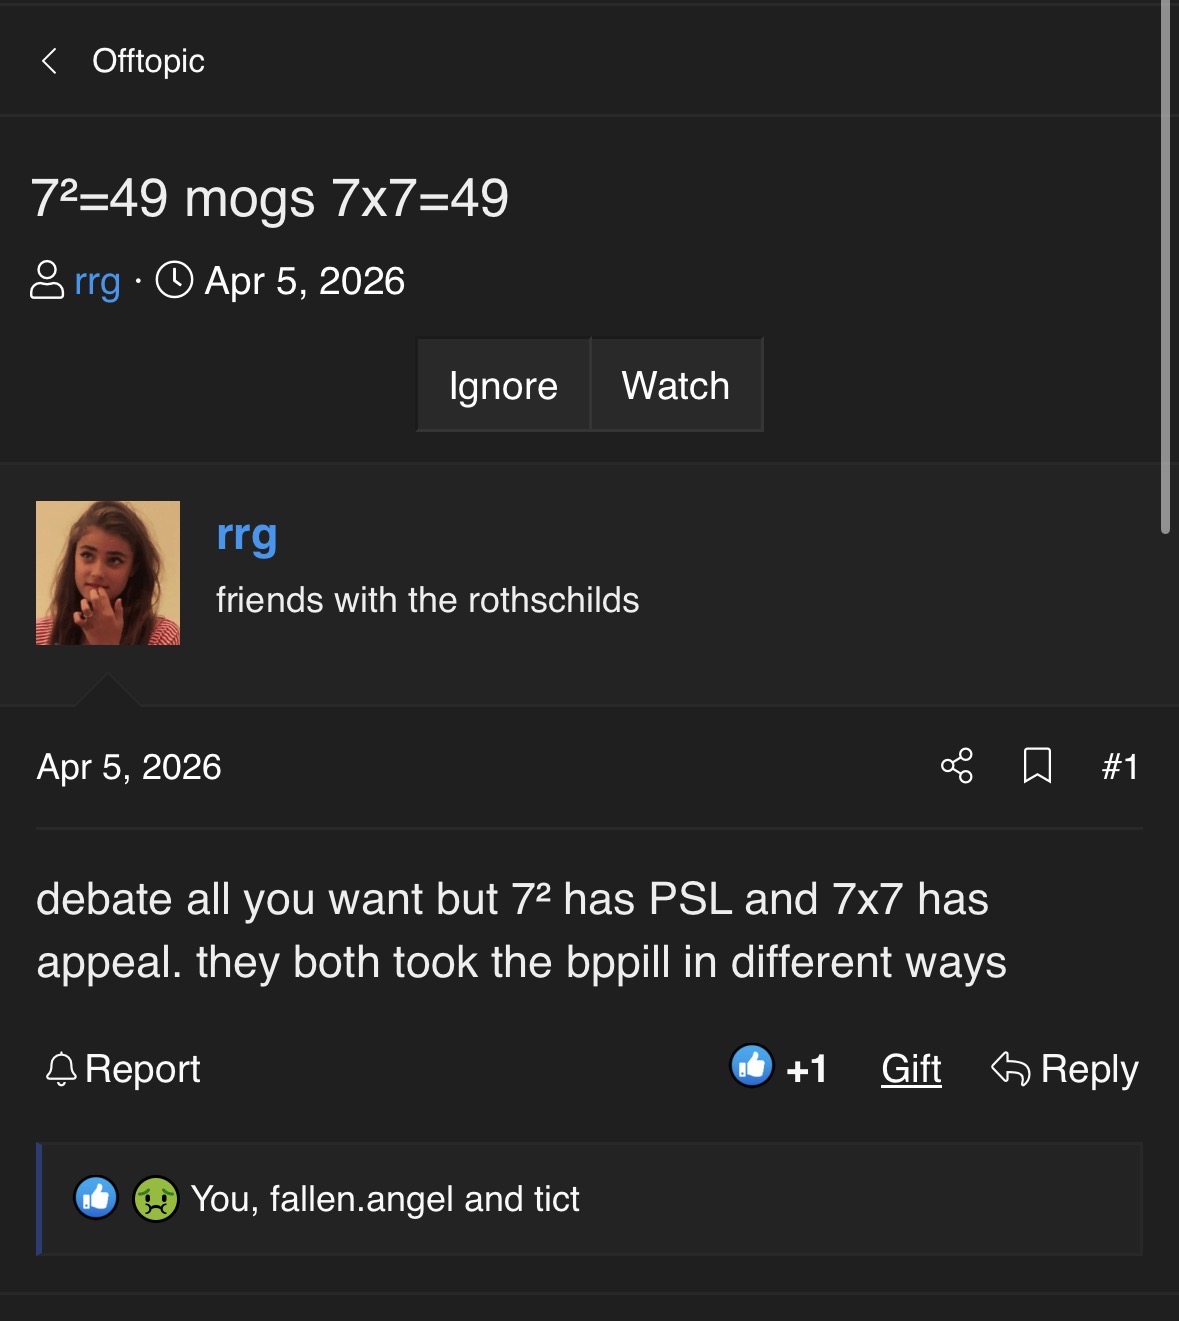
Task: Click the page scrollbar on the right
Action: 1166,267
